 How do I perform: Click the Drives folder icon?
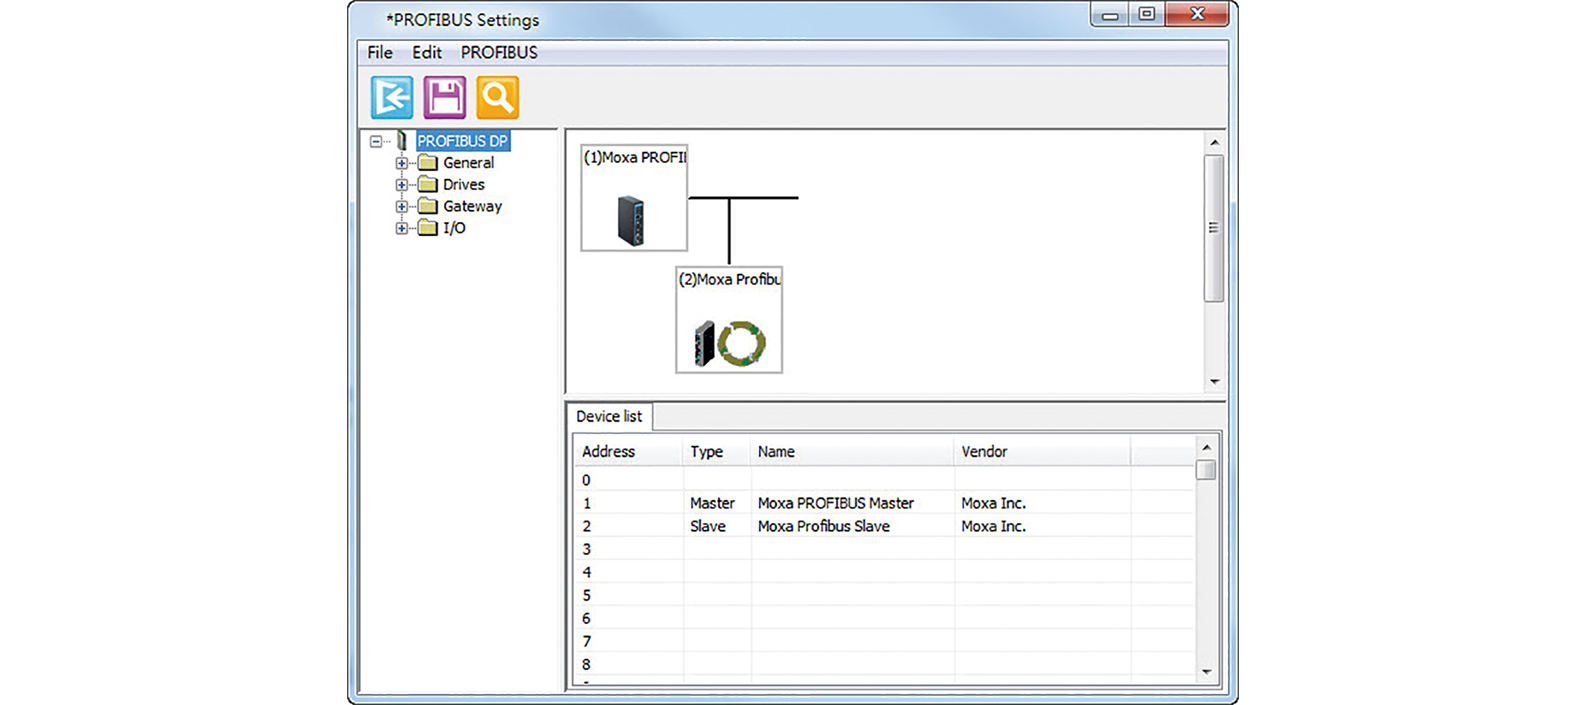coord(428,185)
